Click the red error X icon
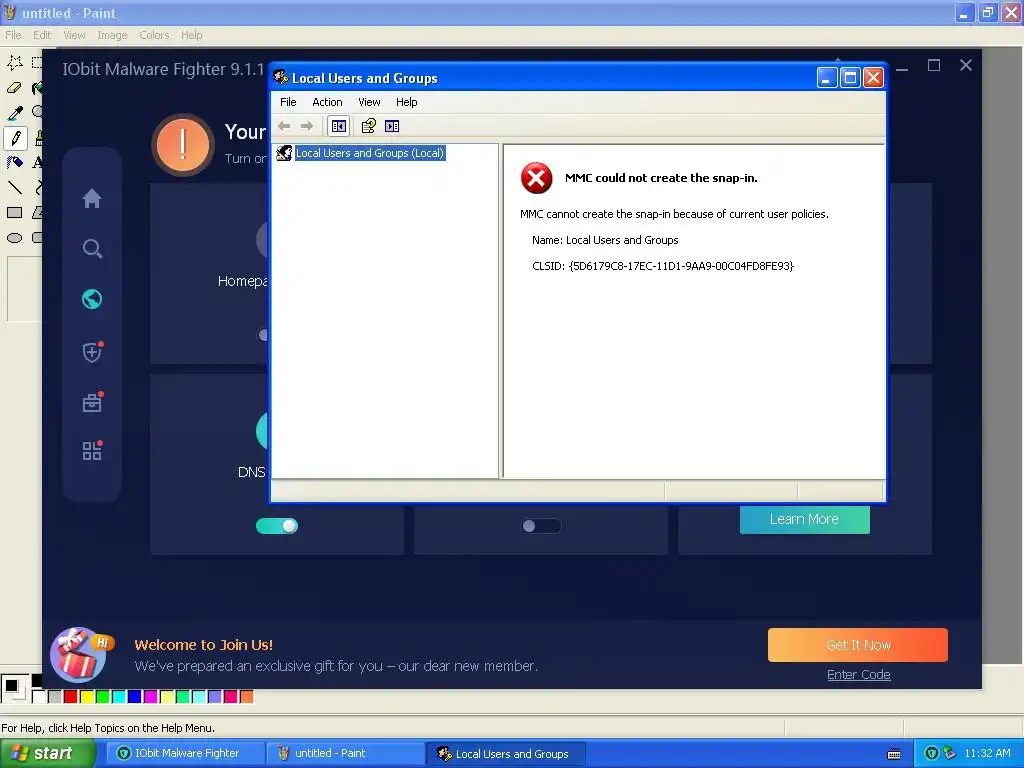The image size is (1024, 768). coord(536,178)
